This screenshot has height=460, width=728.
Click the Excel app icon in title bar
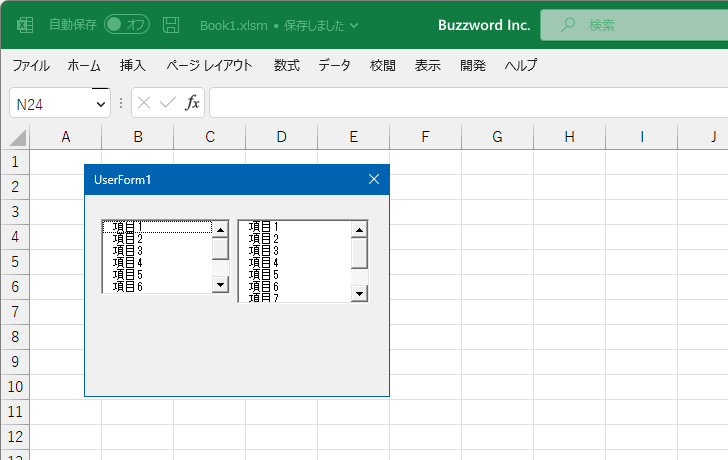[x=25, y=25]
